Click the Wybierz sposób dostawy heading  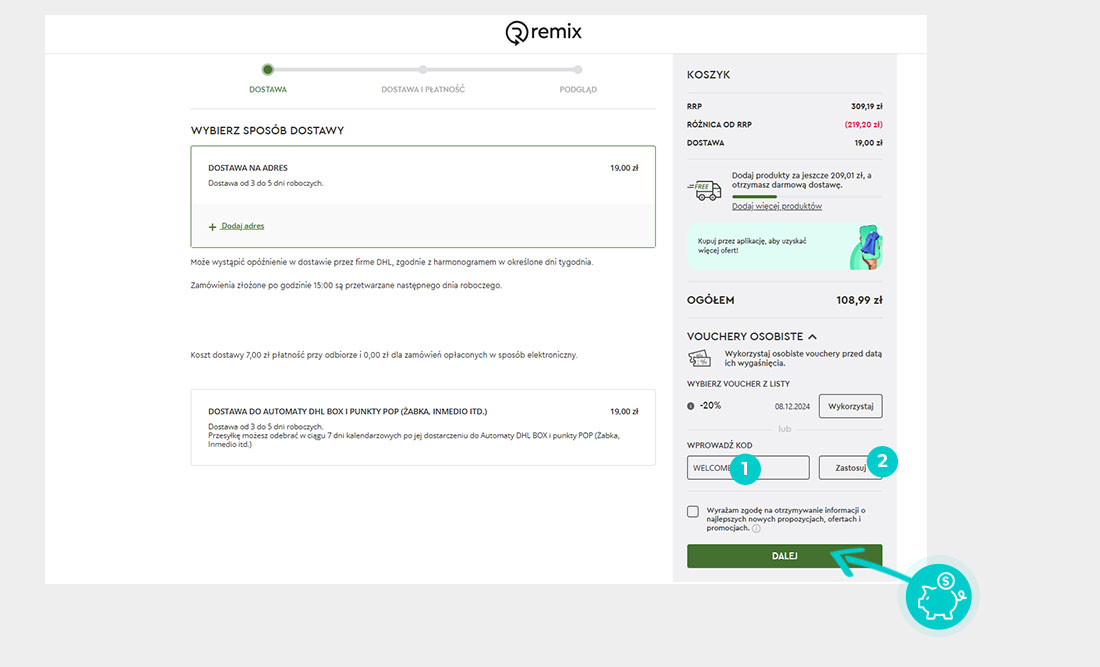click(x=267, y=130)
